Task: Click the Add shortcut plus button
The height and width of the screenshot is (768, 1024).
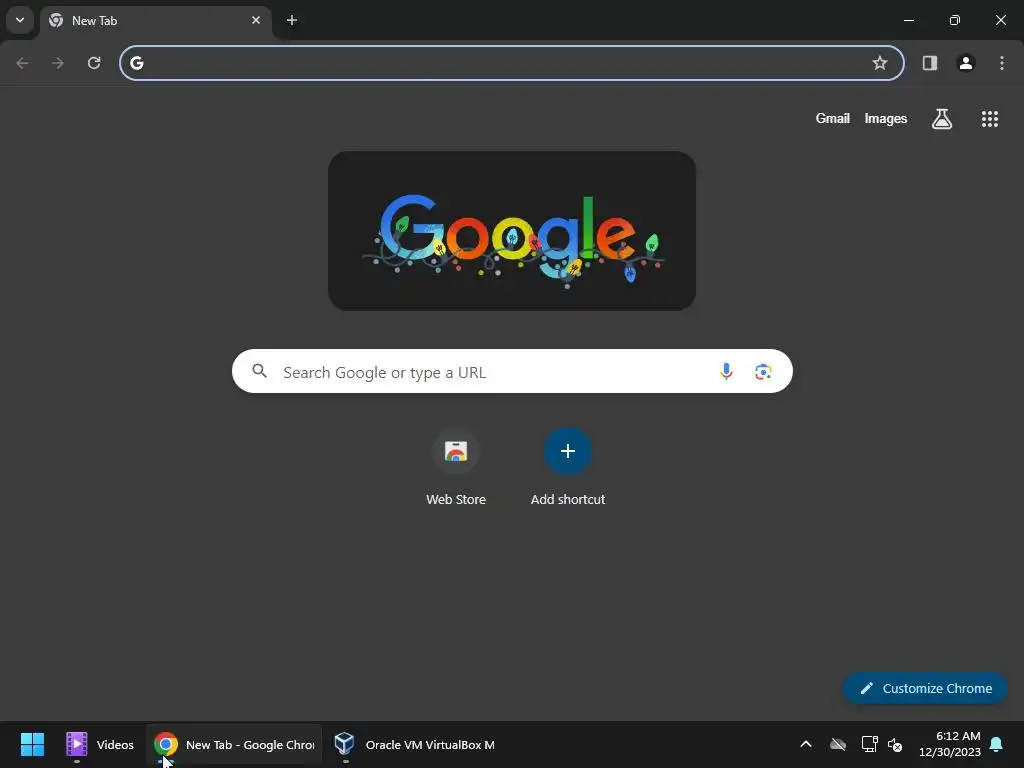Action: pos(568,451)
